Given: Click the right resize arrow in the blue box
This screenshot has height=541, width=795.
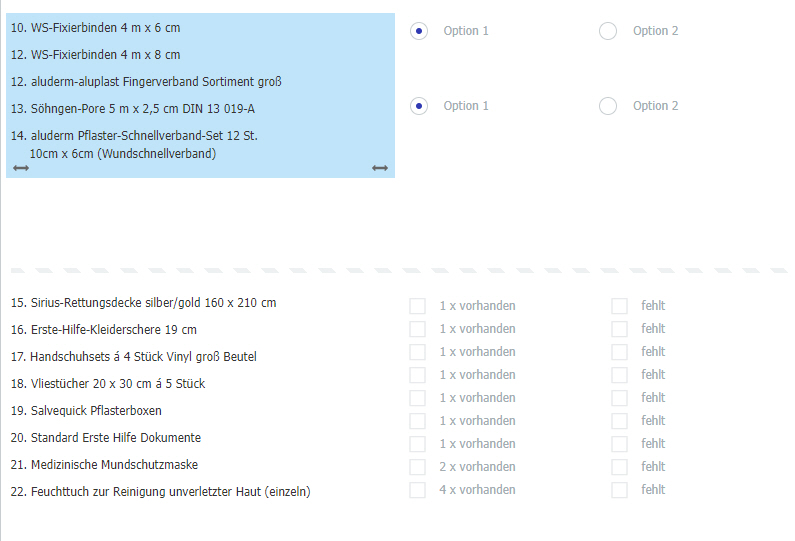Looking at the screenshot, I should tap(379, 168).
